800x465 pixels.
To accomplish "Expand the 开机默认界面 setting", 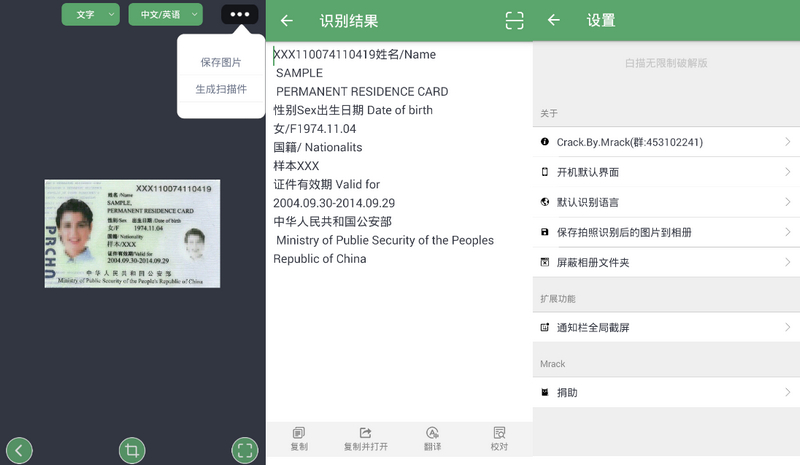I will [x=666, y=172].
